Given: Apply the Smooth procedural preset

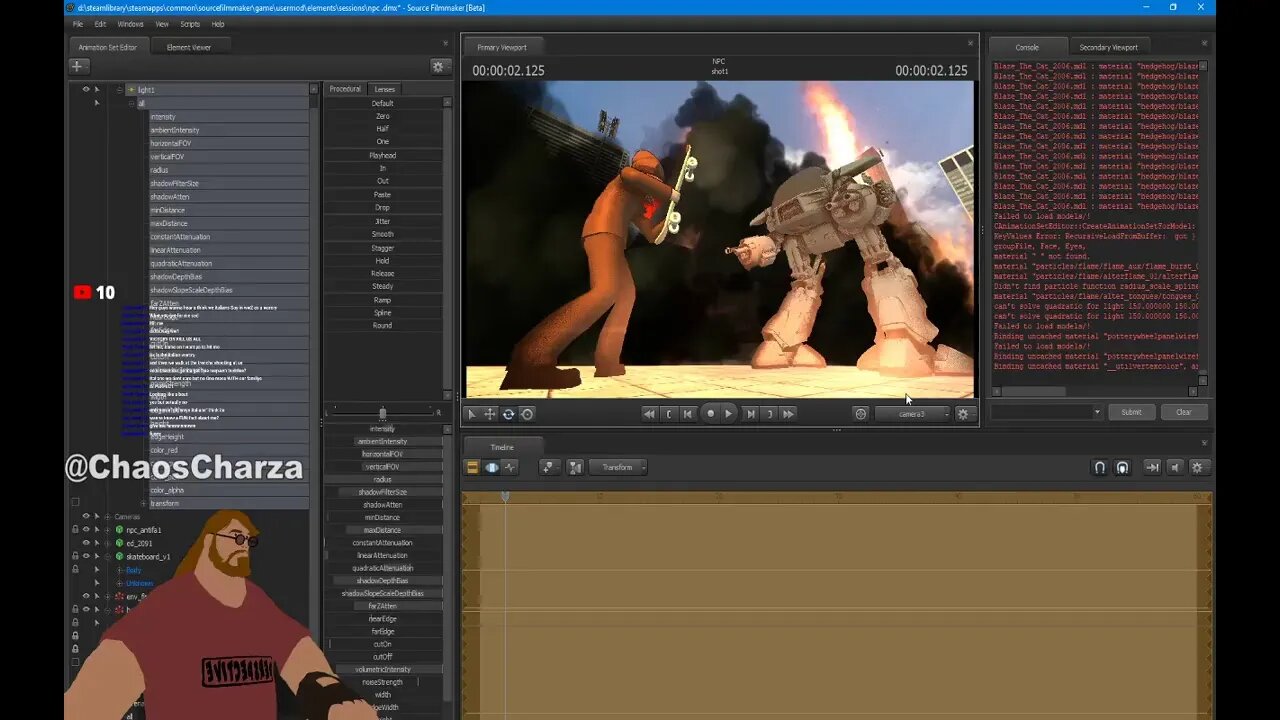Looking at the screenshot, I should pos(382,234).
